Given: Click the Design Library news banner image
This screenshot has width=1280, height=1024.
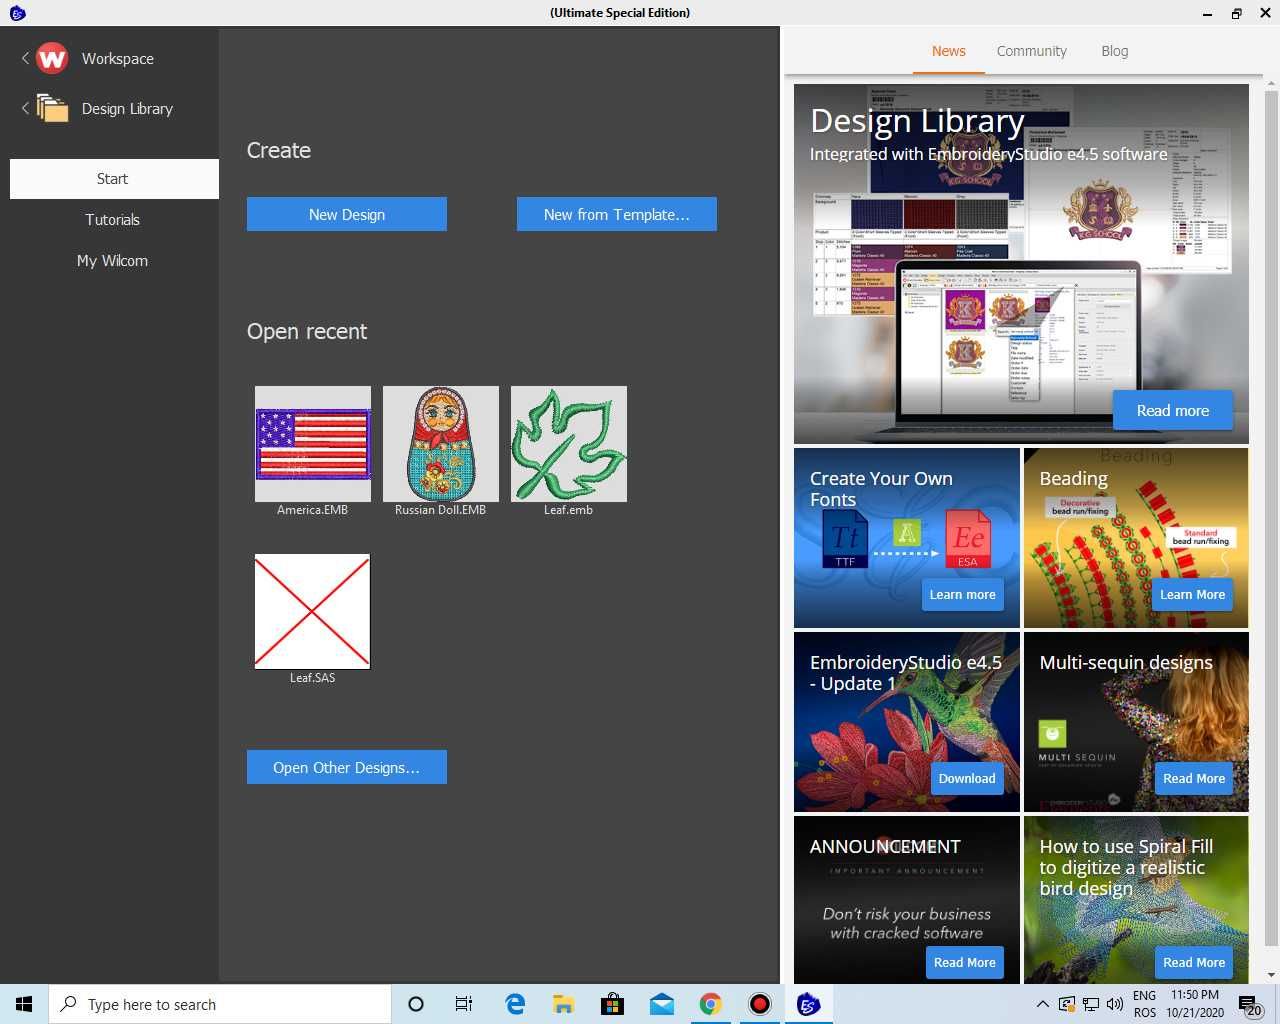Looking at the screenshot, I should (1021, 264).
